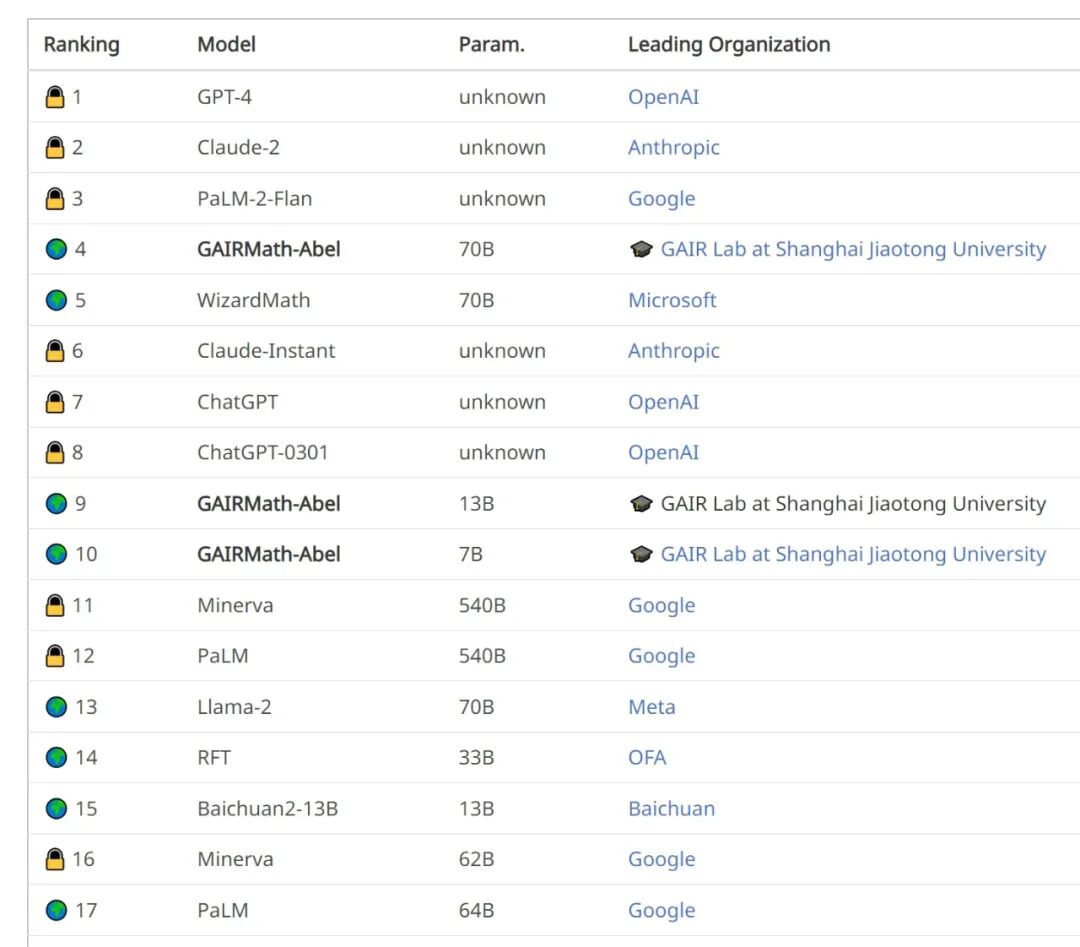The width and height of the screenshot is (1080, 947).
Task: Click the lock icon beside rank 11
Action: (x=55, y=605)
